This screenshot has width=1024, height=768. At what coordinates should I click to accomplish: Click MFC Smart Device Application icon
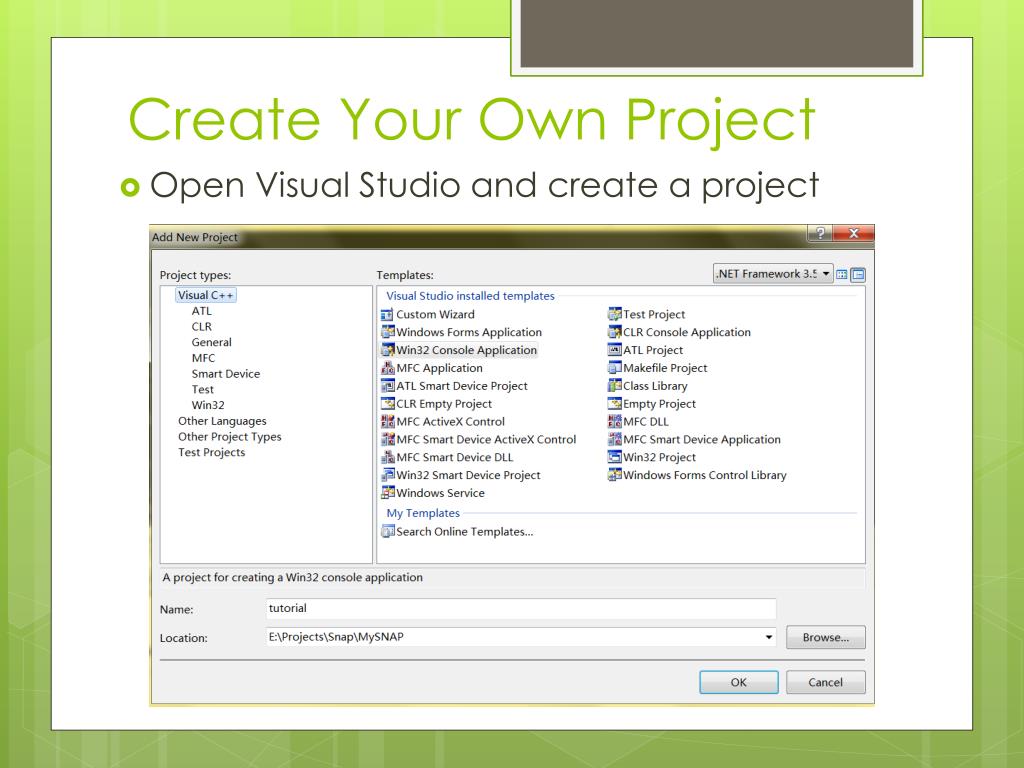coord(615,440)
